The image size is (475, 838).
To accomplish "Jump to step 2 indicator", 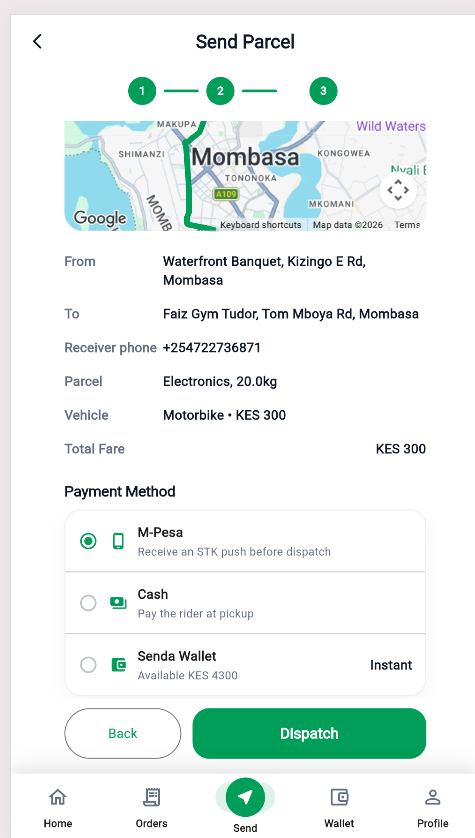I will (x=220, y=91).
